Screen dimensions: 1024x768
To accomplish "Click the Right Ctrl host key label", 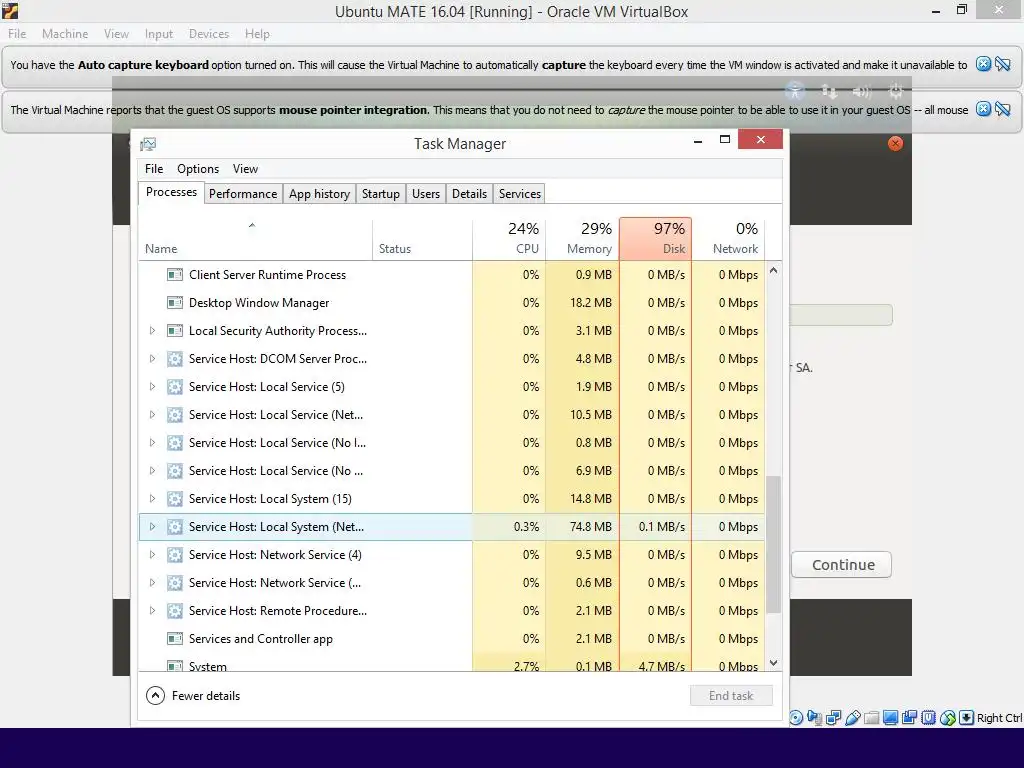I will coord(999,718).
